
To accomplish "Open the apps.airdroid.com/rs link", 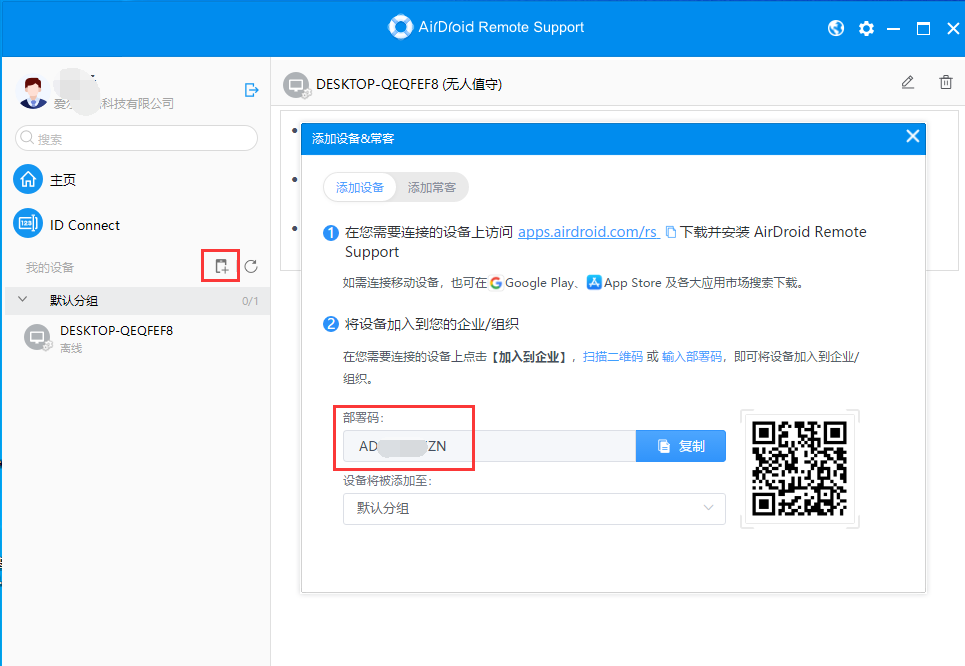I will [588, 232].
